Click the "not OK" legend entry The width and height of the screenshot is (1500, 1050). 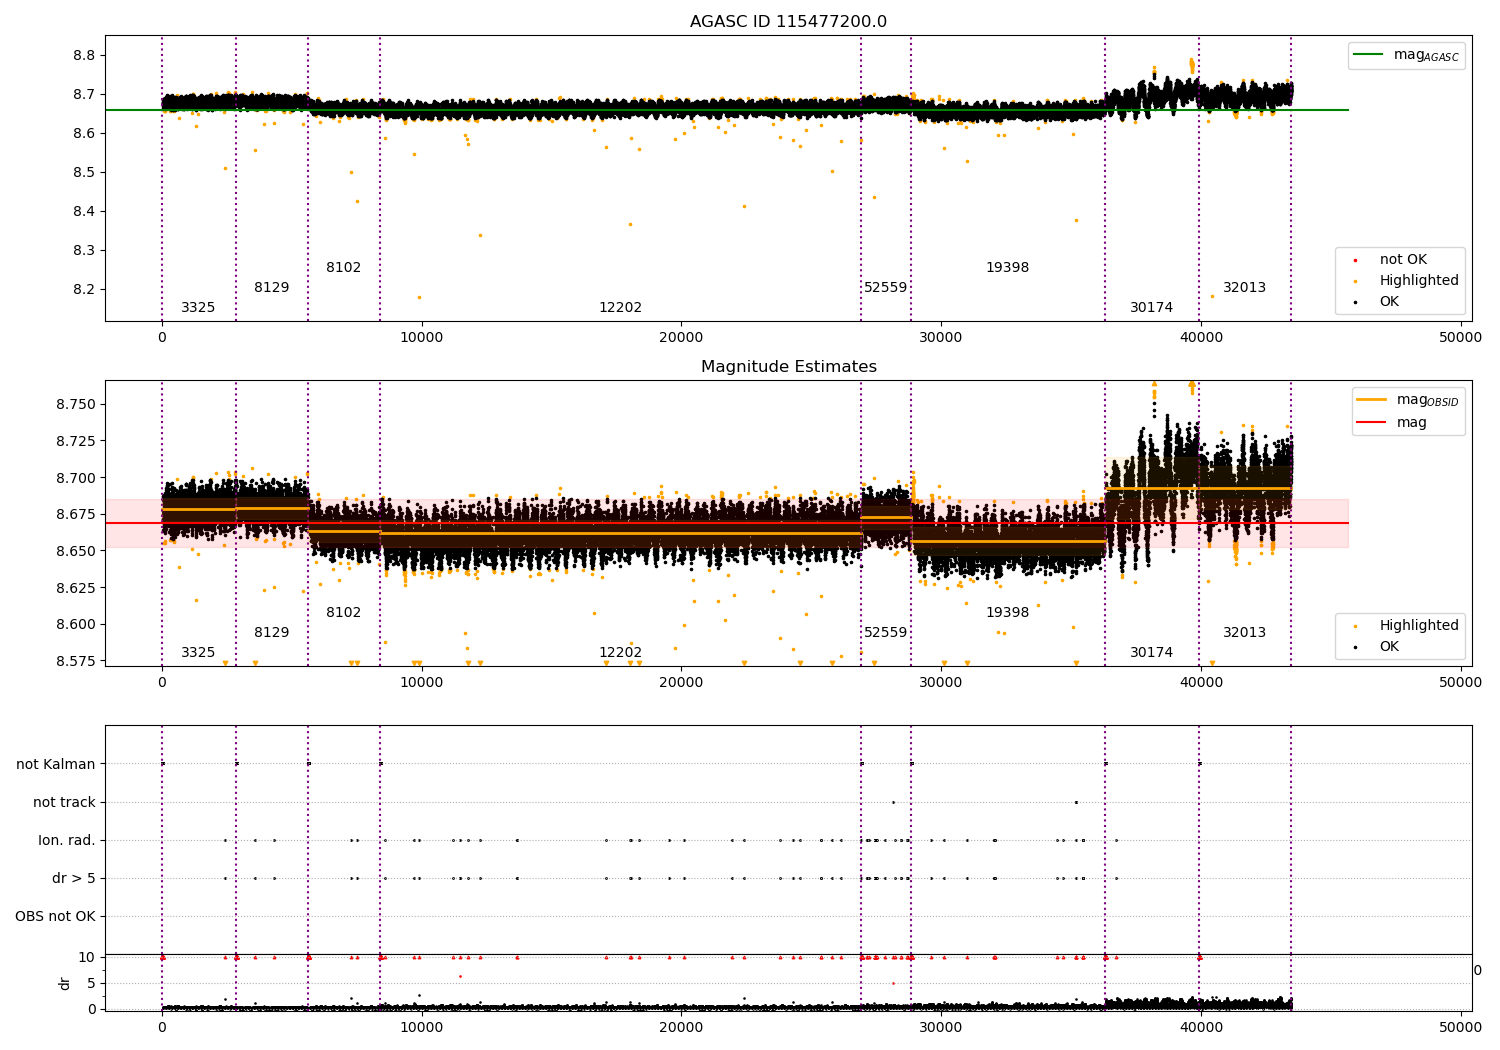pos(1403,259)
